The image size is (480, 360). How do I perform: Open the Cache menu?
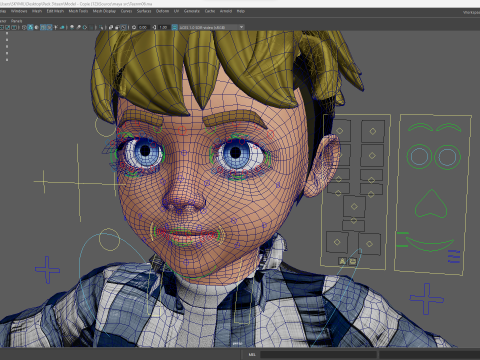click(210, 11)
